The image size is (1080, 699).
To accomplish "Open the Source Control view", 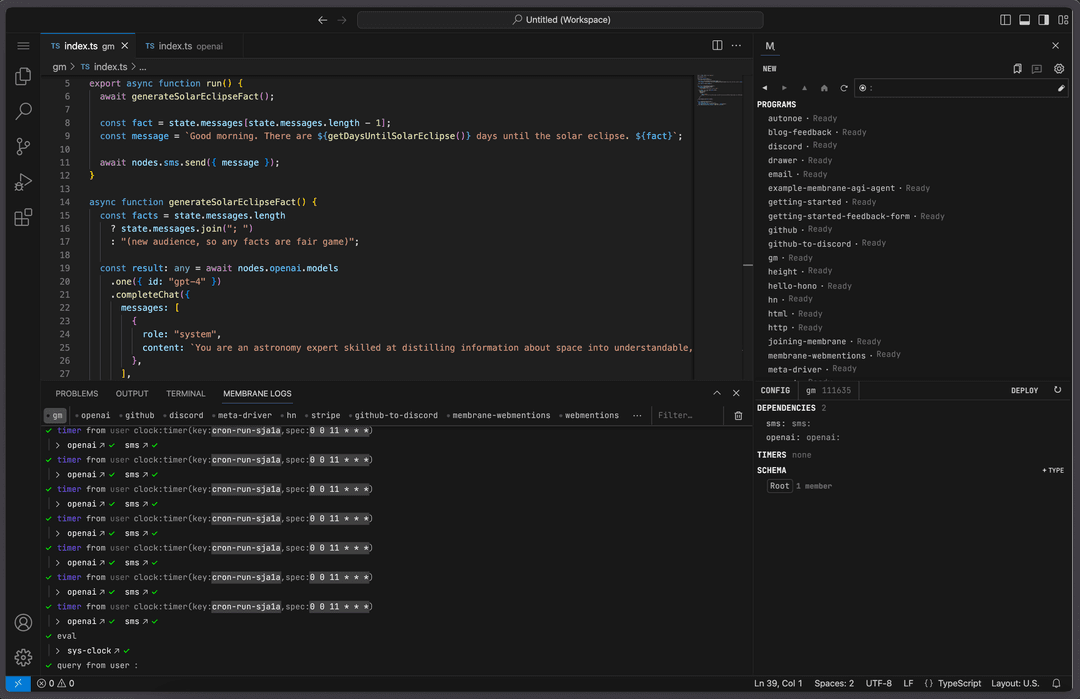I will (x=22, y=146).
